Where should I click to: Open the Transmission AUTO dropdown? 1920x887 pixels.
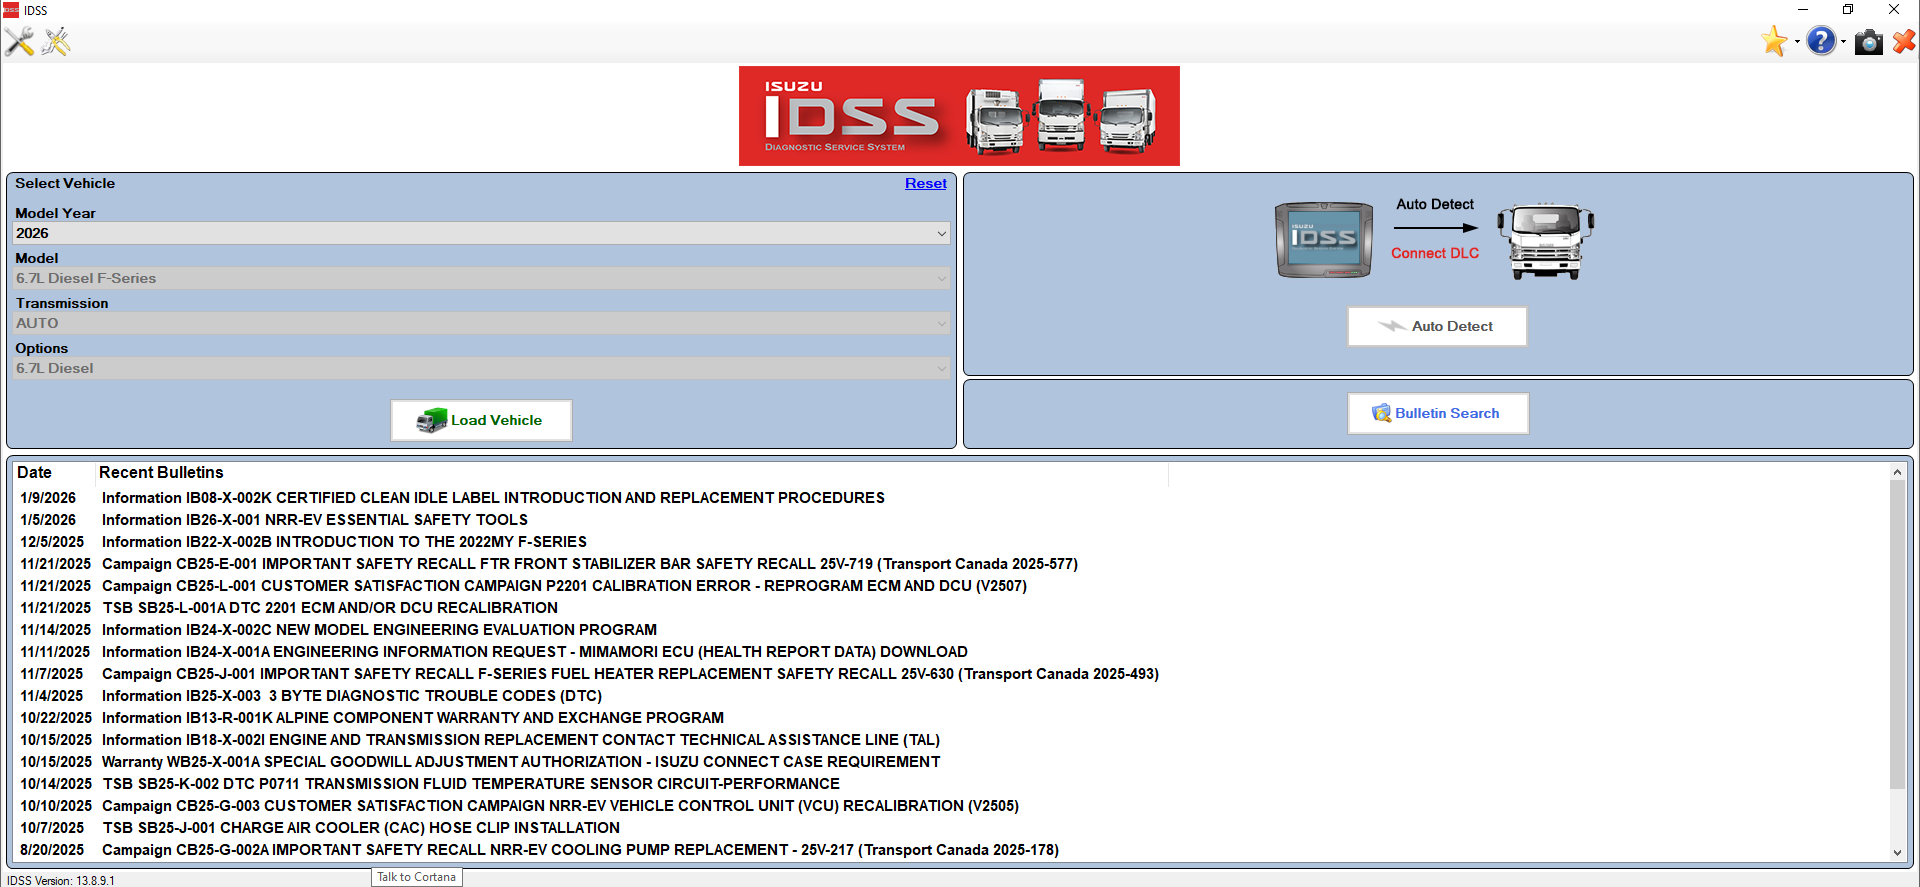[481, 323]
